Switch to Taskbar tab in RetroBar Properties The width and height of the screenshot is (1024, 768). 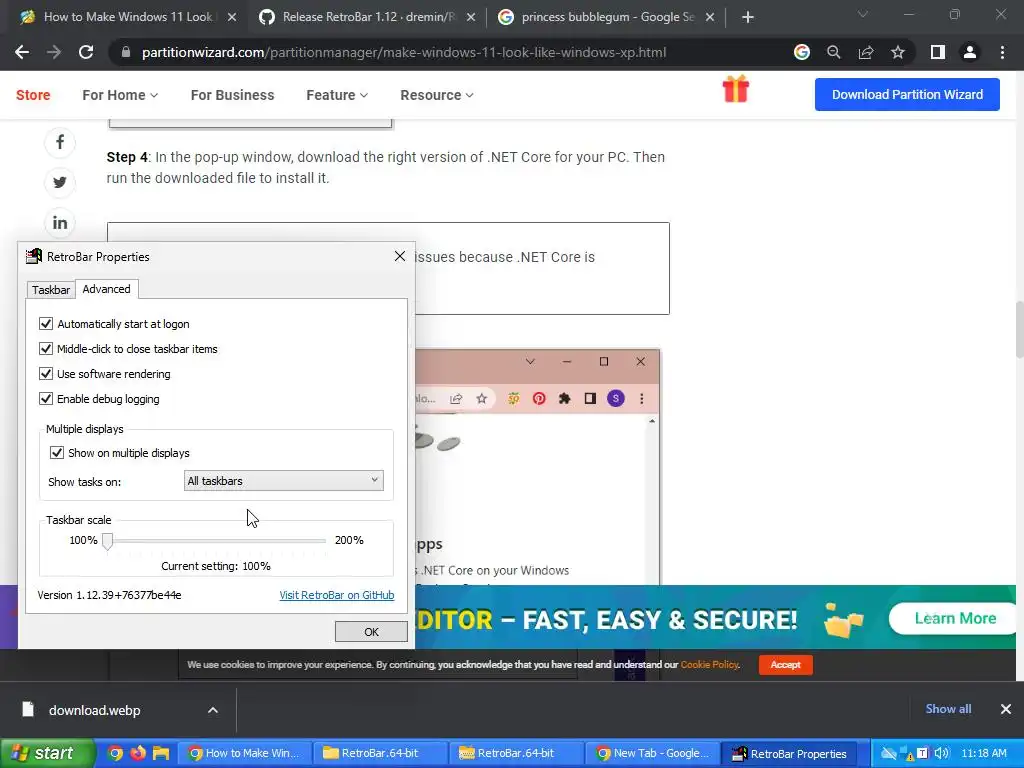(x=51, y=290)
